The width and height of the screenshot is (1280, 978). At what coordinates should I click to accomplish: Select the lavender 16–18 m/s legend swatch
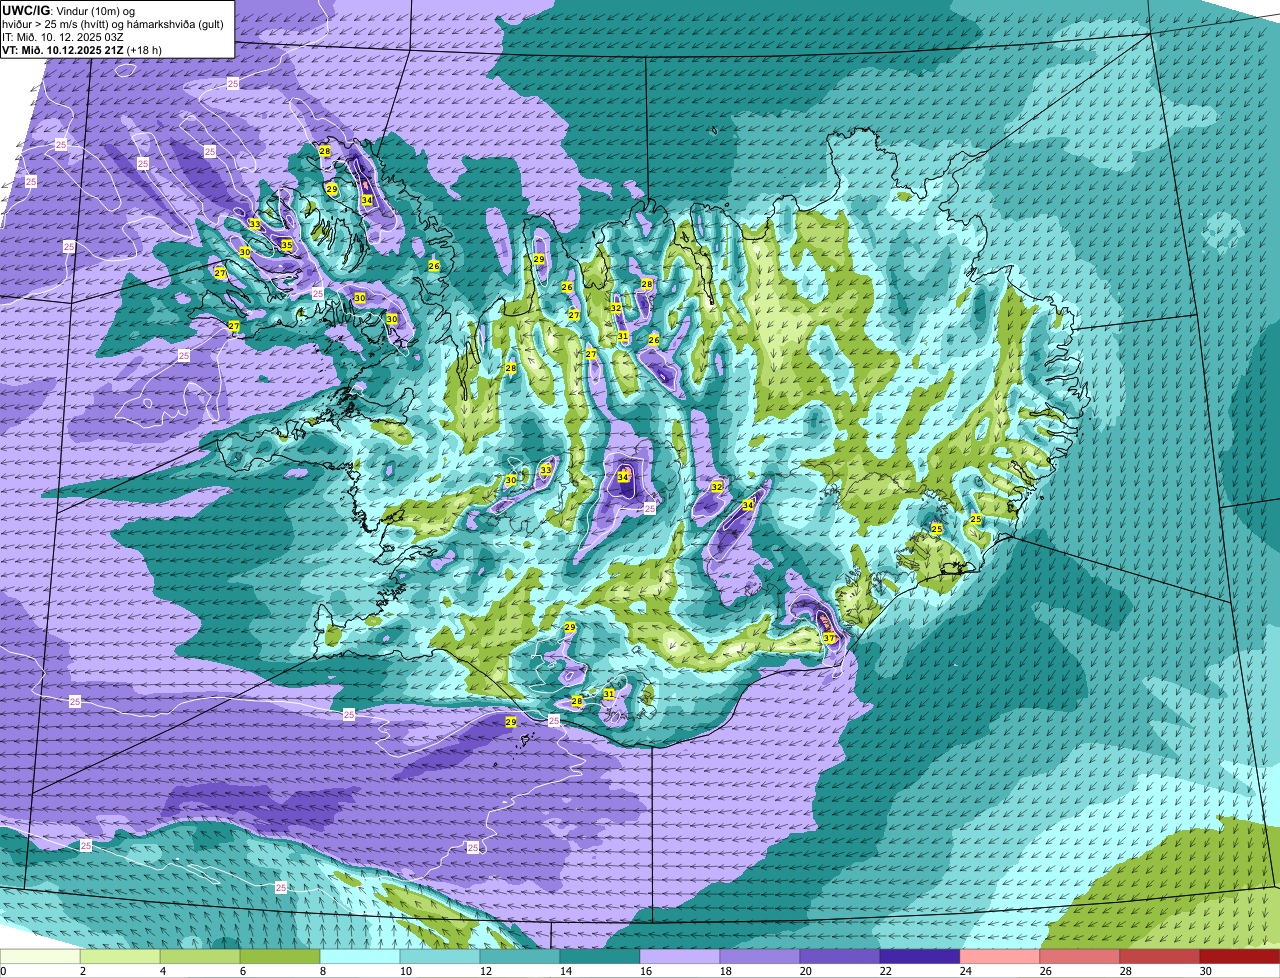[680, 957]
